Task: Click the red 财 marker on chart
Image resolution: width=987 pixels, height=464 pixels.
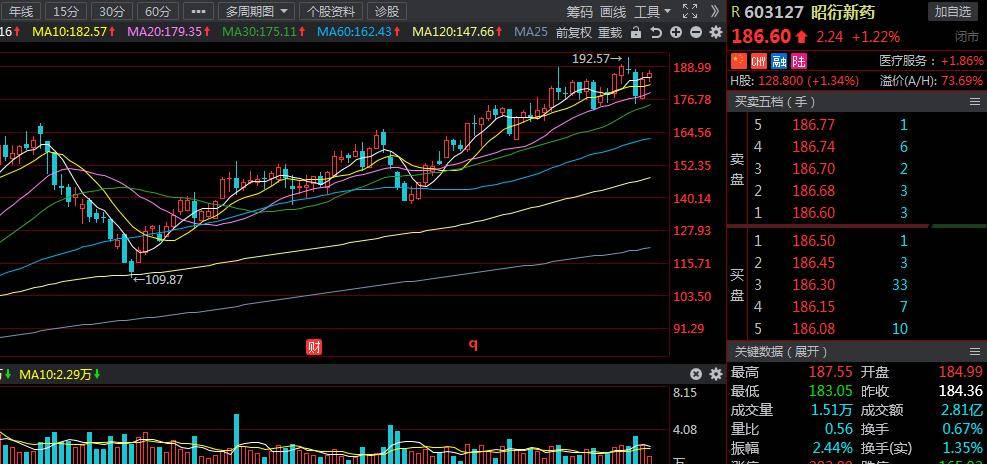Action: coord(314,347)
